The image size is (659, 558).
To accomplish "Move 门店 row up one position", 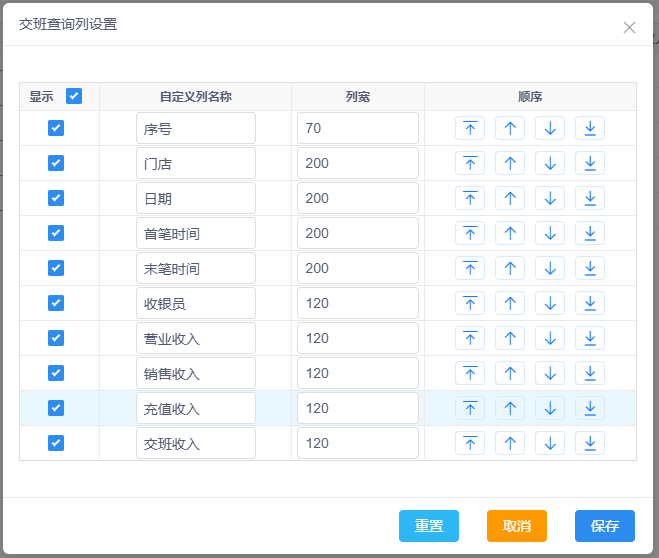I will click(510, 163).
